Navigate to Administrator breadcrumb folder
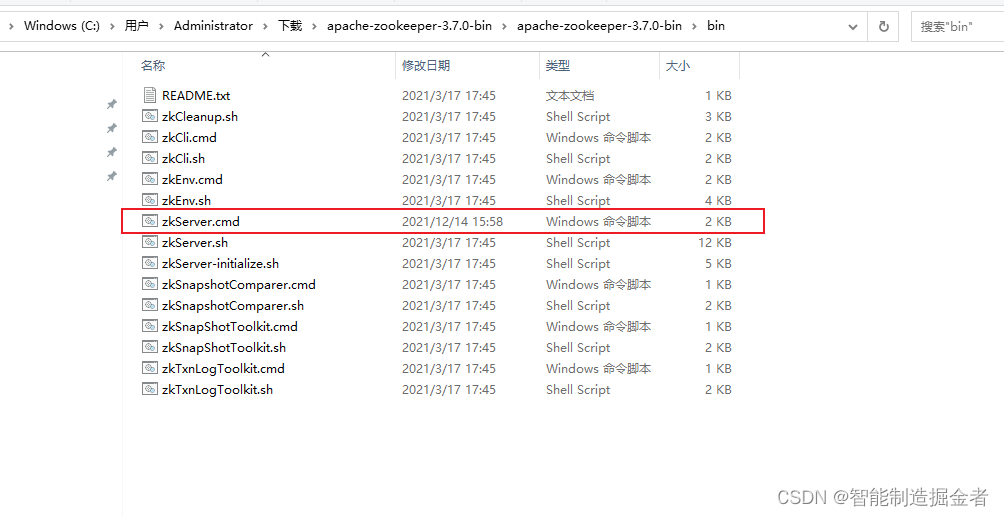The height and width of the screenshot is (516, 1004). [213, 26]
